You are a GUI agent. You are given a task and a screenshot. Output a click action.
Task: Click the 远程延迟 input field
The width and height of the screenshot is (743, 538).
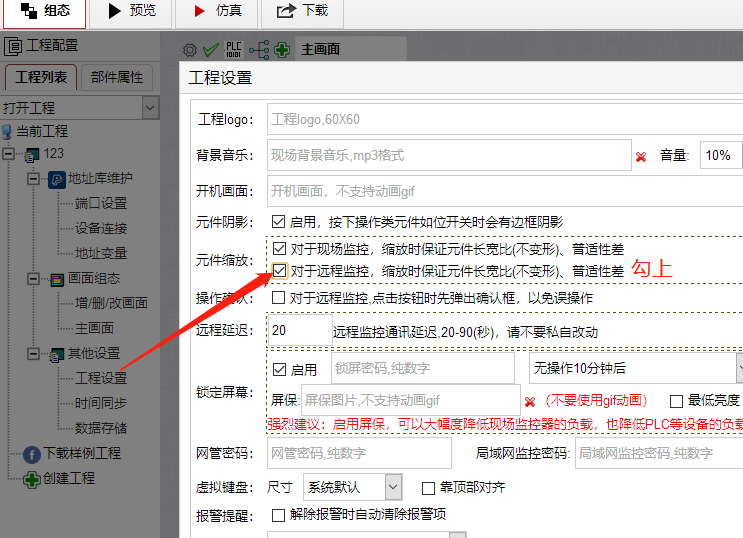click(300, 330)
